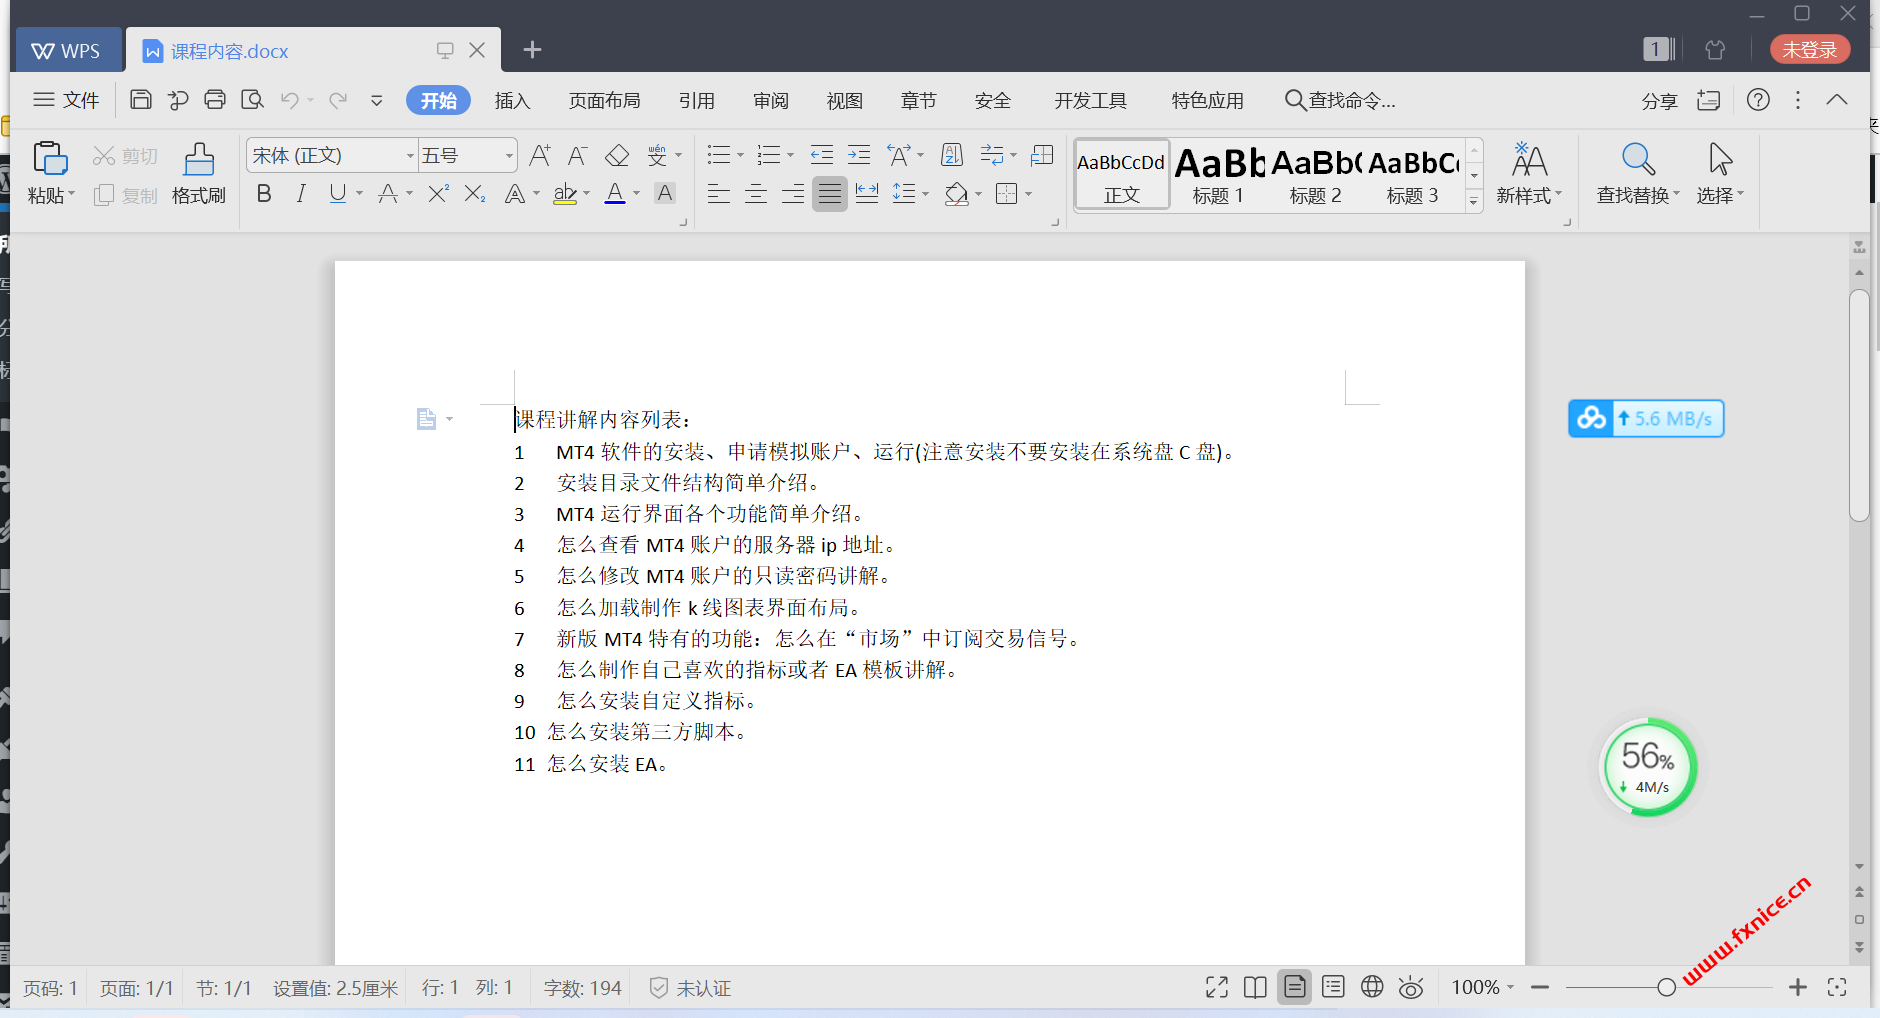Image resolution: width=1880 pixels, height=1018 pixels.
Task: Click the Redo arrow icon
Action: tap(338, 100)
